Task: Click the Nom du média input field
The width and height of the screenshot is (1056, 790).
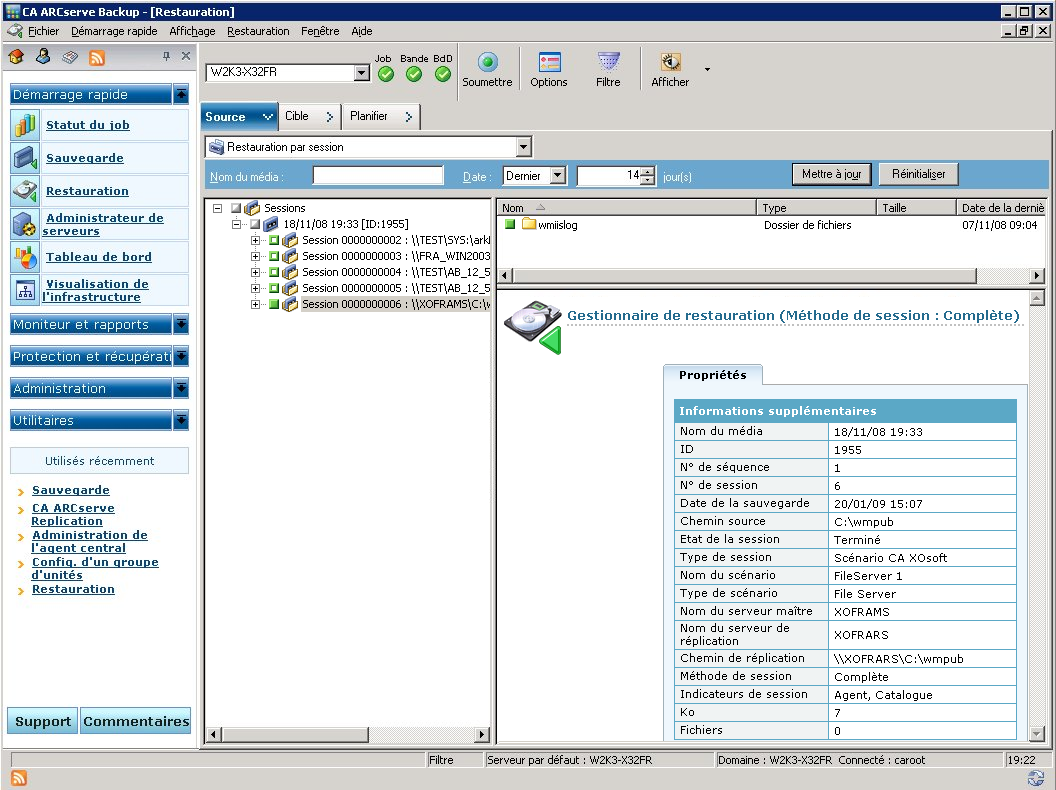Action: click(x=377, y=176)
